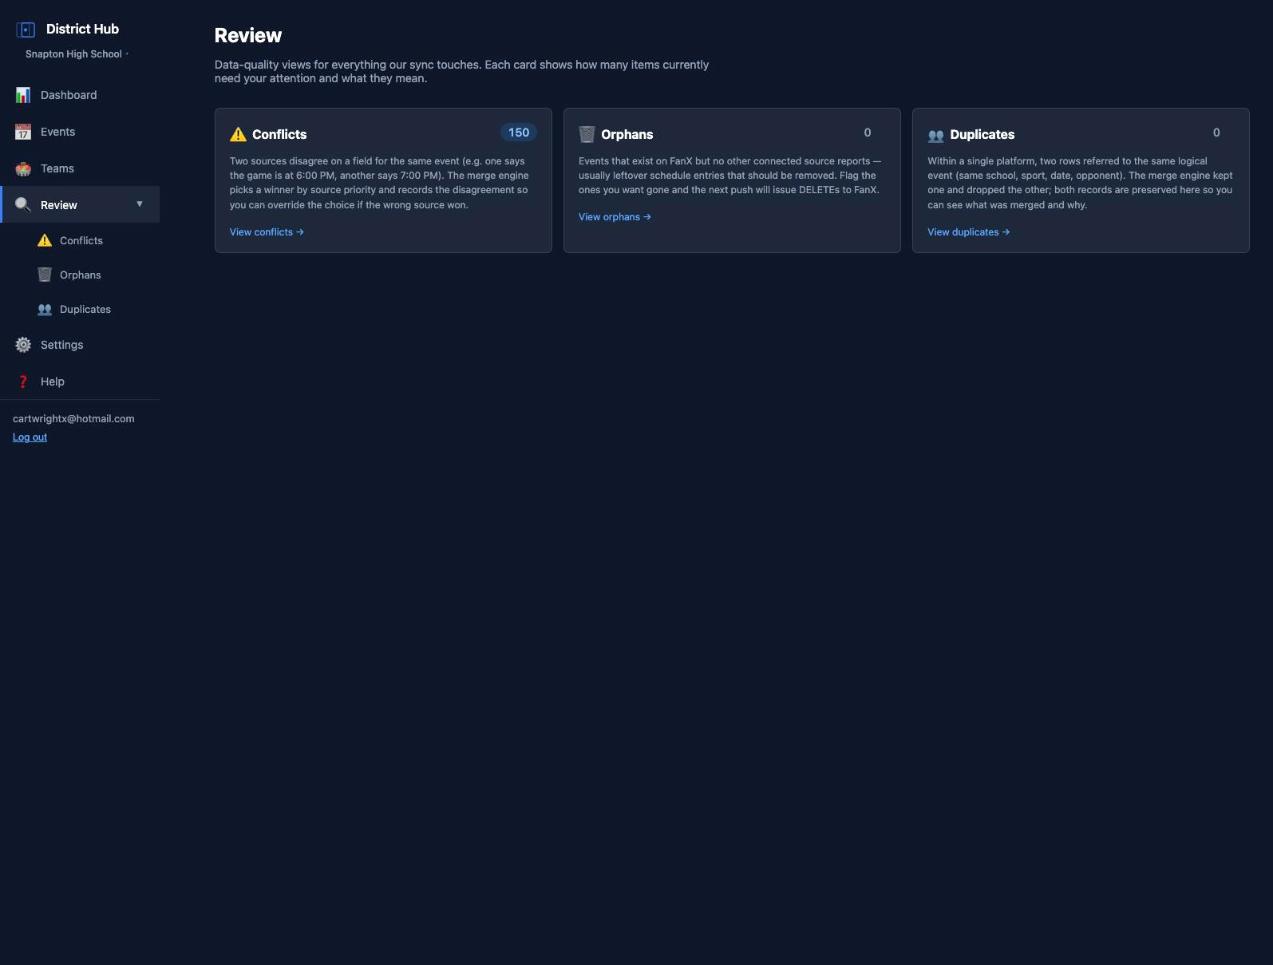Viewport: 1273px width, 965px height.
Task: Click the people icon on Duplicates card
Action: pos(936,135)
